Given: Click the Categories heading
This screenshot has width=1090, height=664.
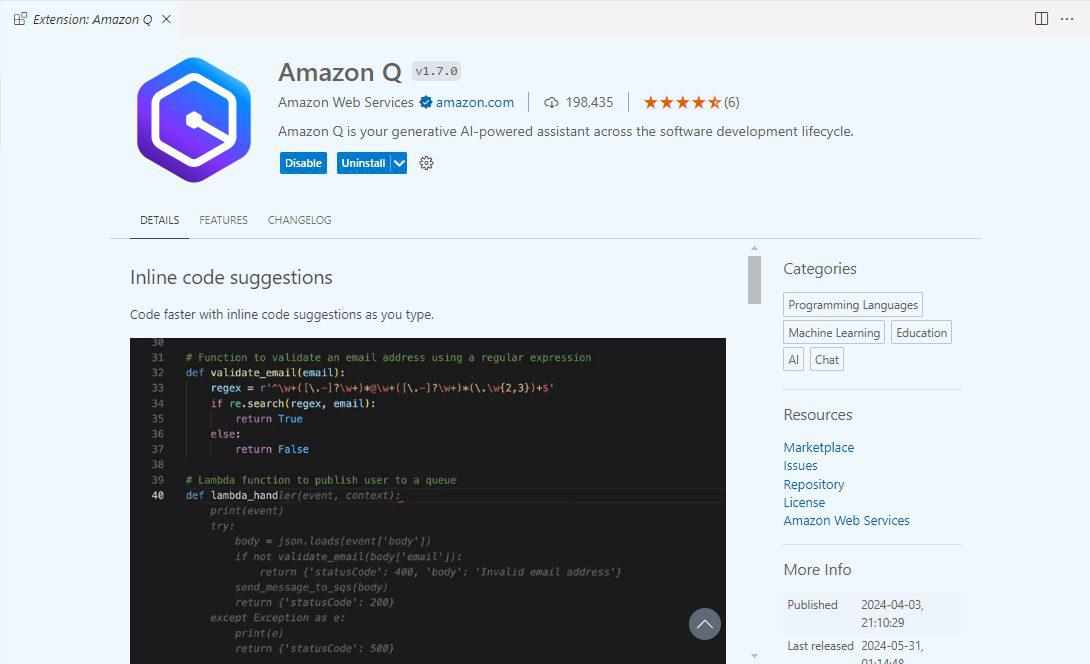Looking at the screenshot, I should tap(820, 268).
